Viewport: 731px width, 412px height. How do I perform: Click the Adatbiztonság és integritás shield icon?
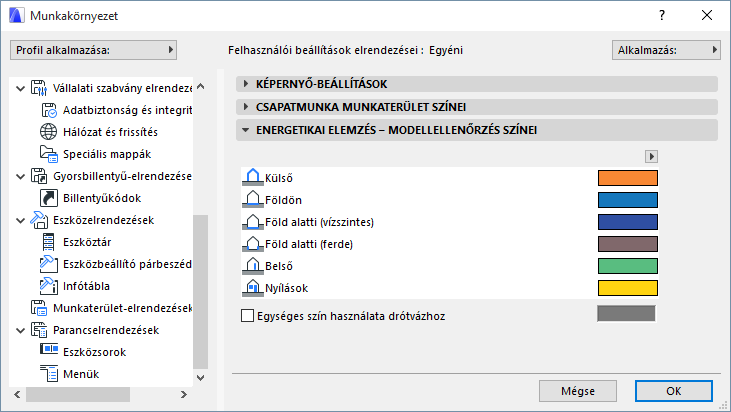(x=49, y=110)
